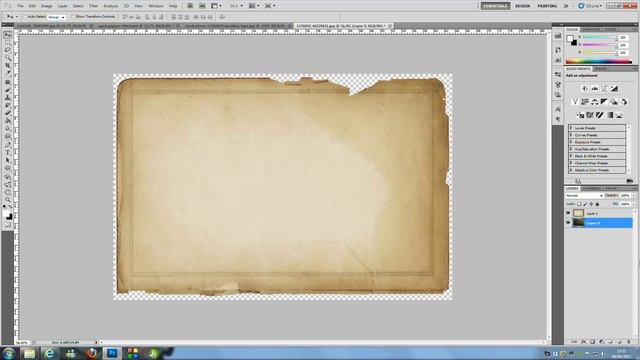
Task: Launch Bridge from the application bar
Action: tap(190, 6)
